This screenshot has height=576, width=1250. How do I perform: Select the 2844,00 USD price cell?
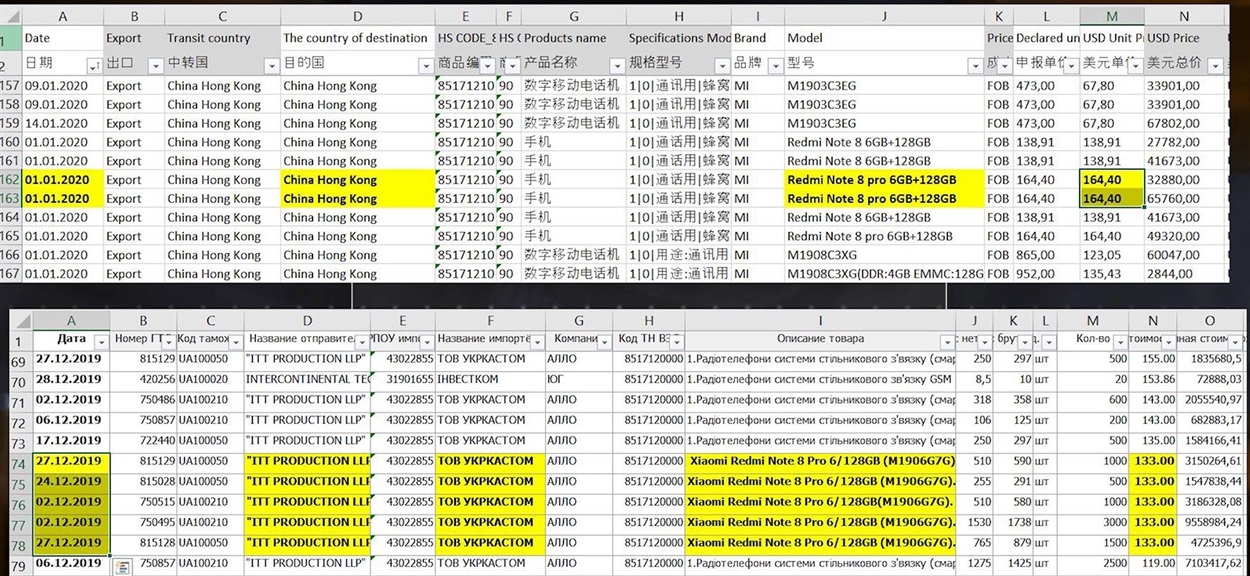1185,273
